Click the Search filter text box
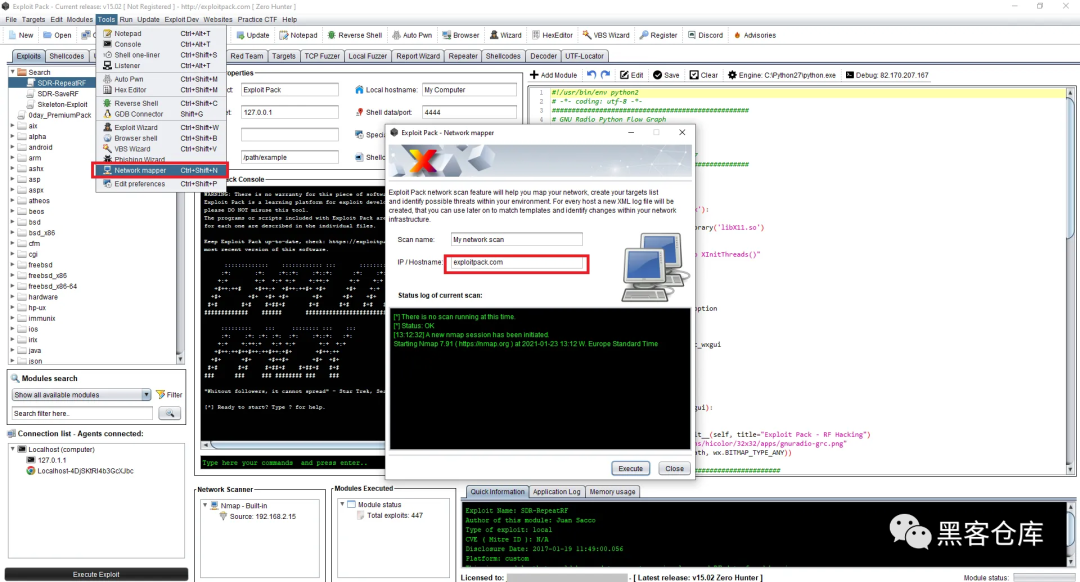Image resolution: width=1080 pixels, height=582 pixels. click(x=82, y=413)
